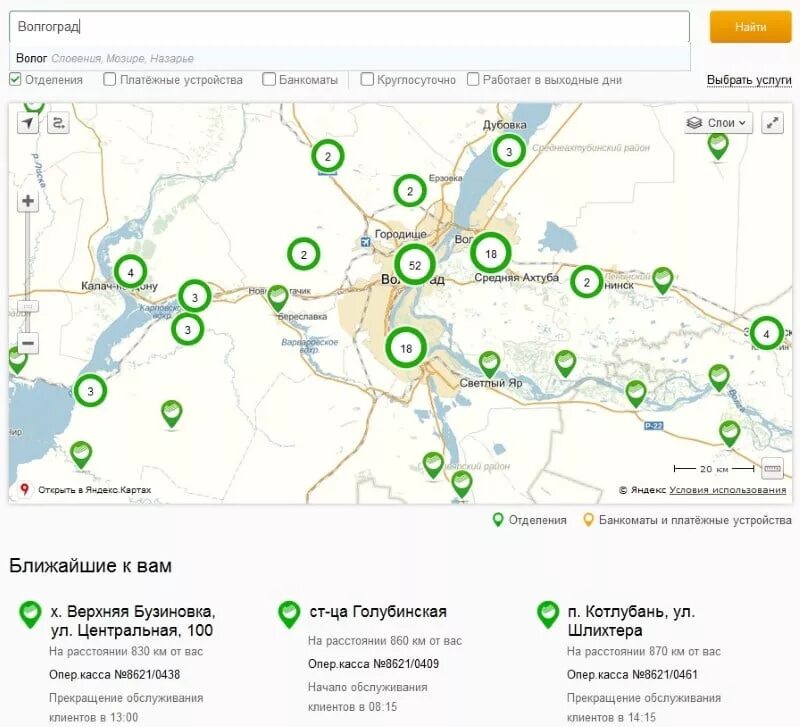Viewport: 800px width, 727px height.
Task: Open п. Котлубань, ул. Шлихтера card
Action: tap(631, 620)
